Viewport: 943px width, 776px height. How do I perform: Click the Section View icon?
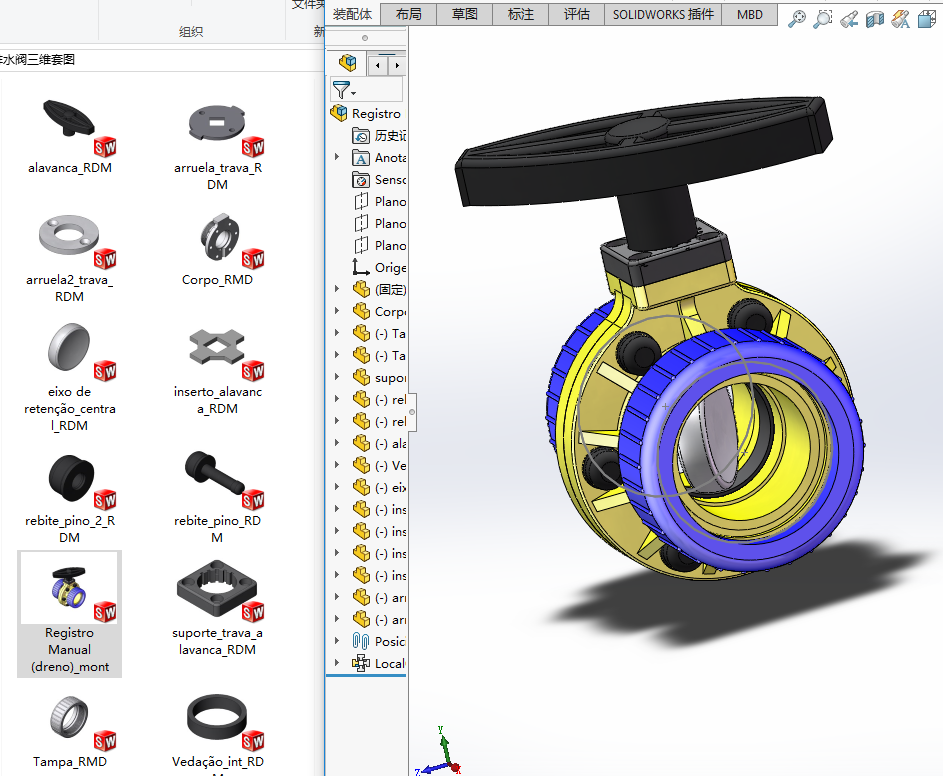click(875, 18)
